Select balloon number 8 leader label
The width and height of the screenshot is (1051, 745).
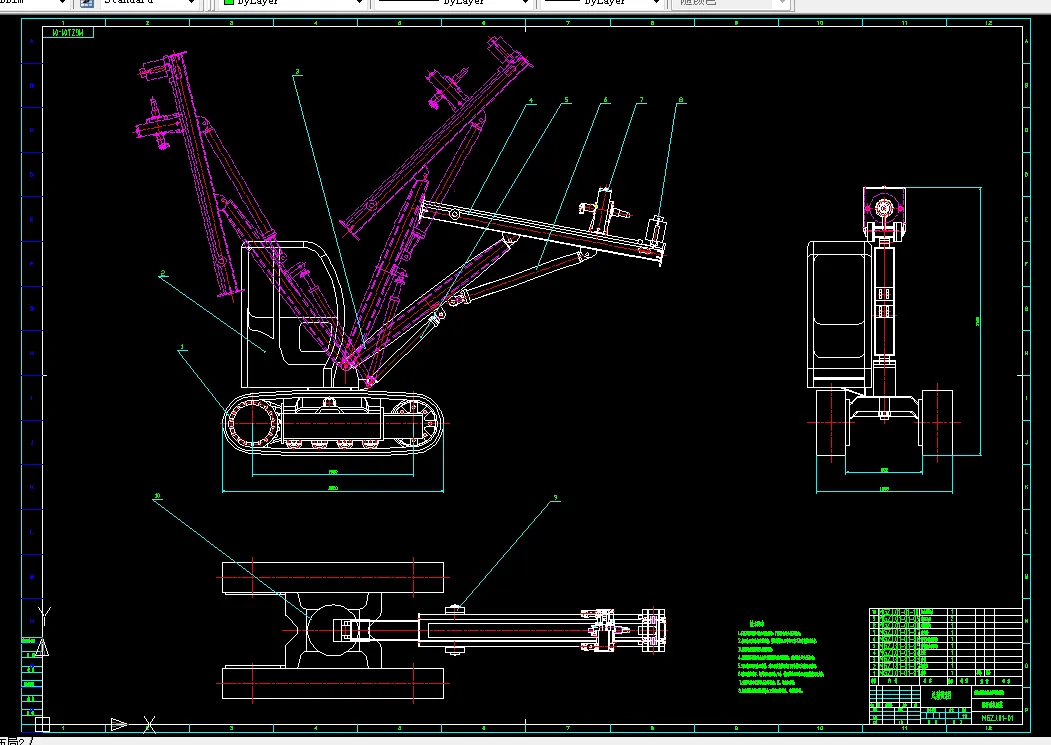(x=681, y=100)
